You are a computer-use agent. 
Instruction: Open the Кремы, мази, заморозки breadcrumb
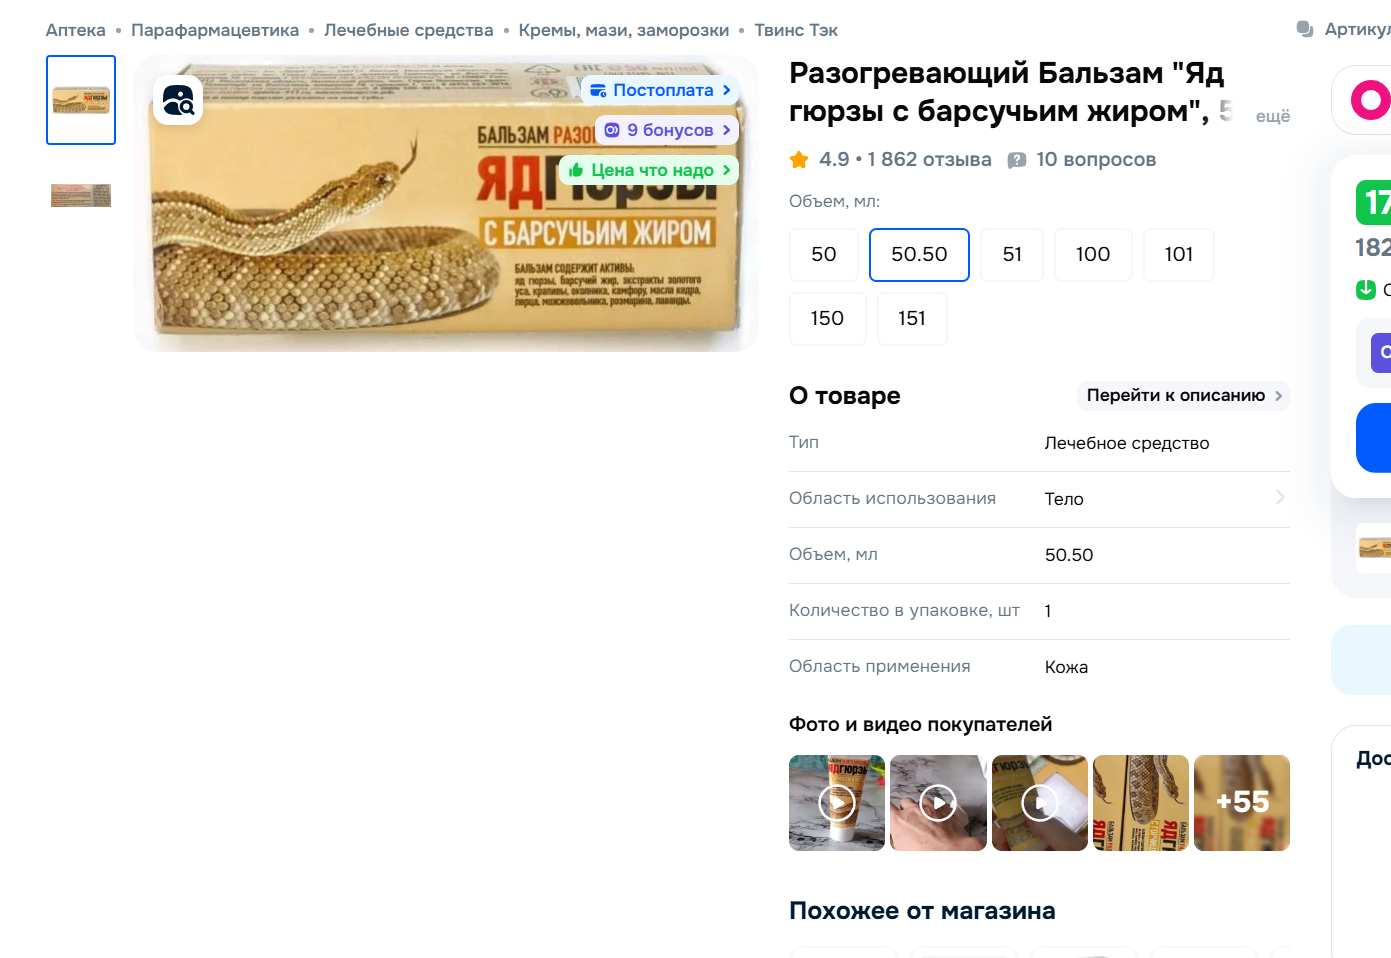624,30
